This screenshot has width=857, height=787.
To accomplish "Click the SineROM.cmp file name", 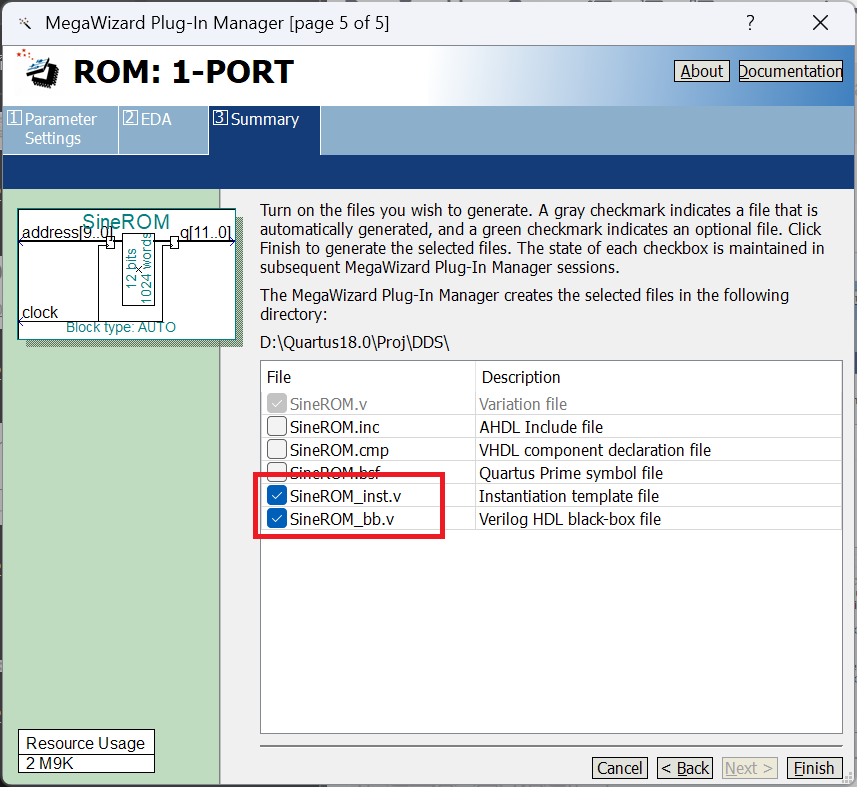I will click(x=339, y=450).
